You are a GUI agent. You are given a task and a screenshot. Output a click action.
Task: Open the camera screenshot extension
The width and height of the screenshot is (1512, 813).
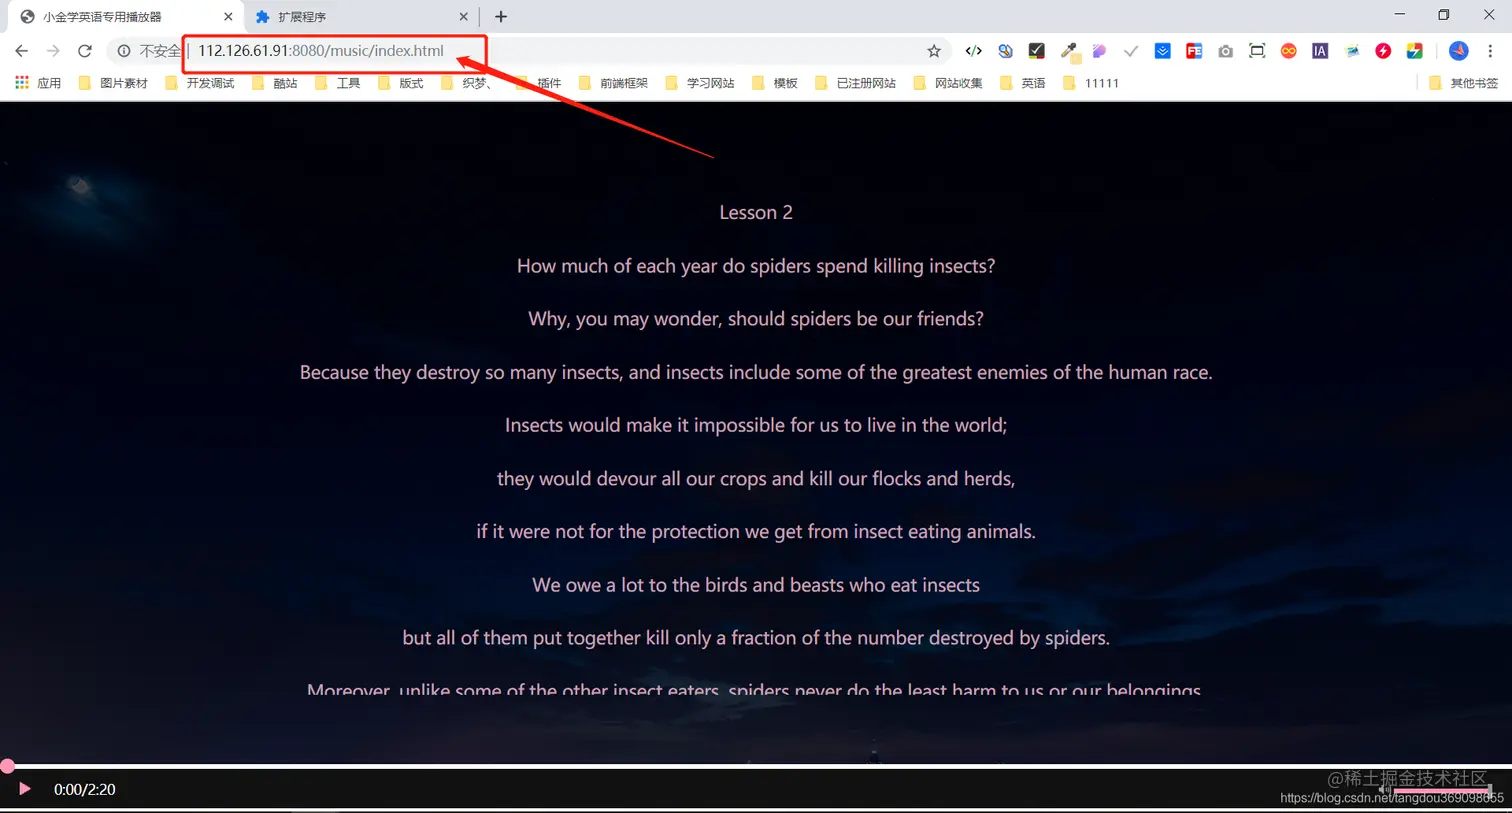click(x=1225, y=51)
